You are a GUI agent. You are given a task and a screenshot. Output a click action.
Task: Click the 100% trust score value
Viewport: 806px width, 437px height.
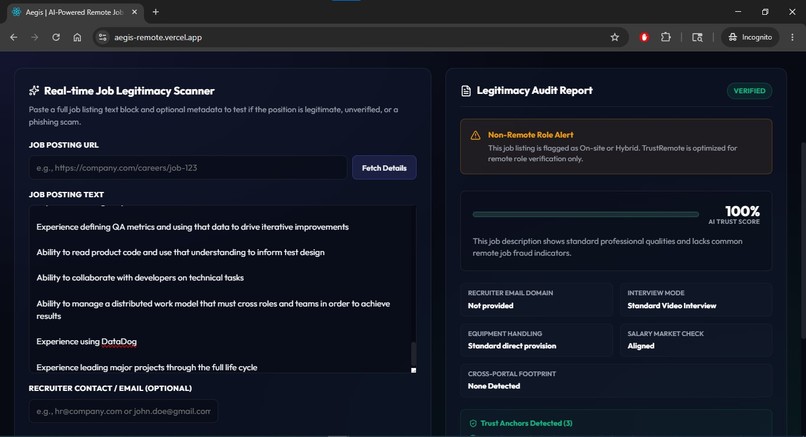742,211
